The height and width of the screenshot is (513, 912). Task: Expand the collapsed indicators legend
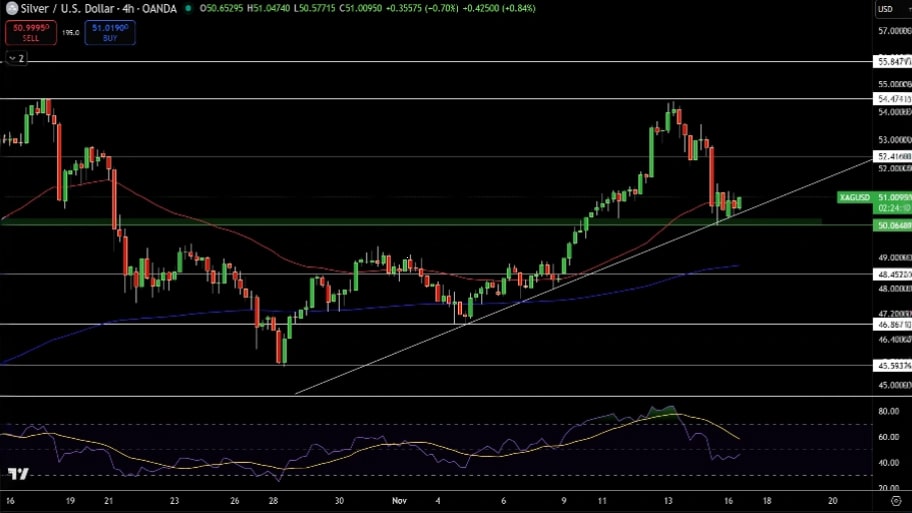15,59
